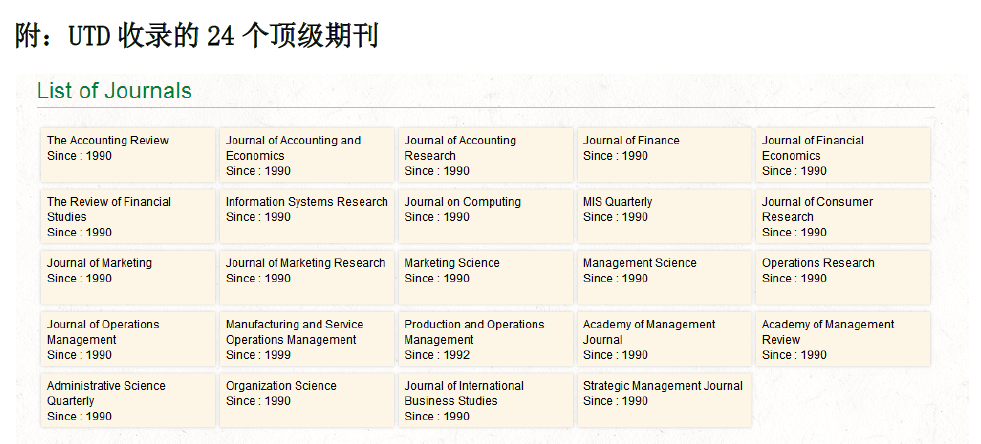Click Journal of Marketing Research card
Screen dimensions: 981x444
(x=307, y=278)
